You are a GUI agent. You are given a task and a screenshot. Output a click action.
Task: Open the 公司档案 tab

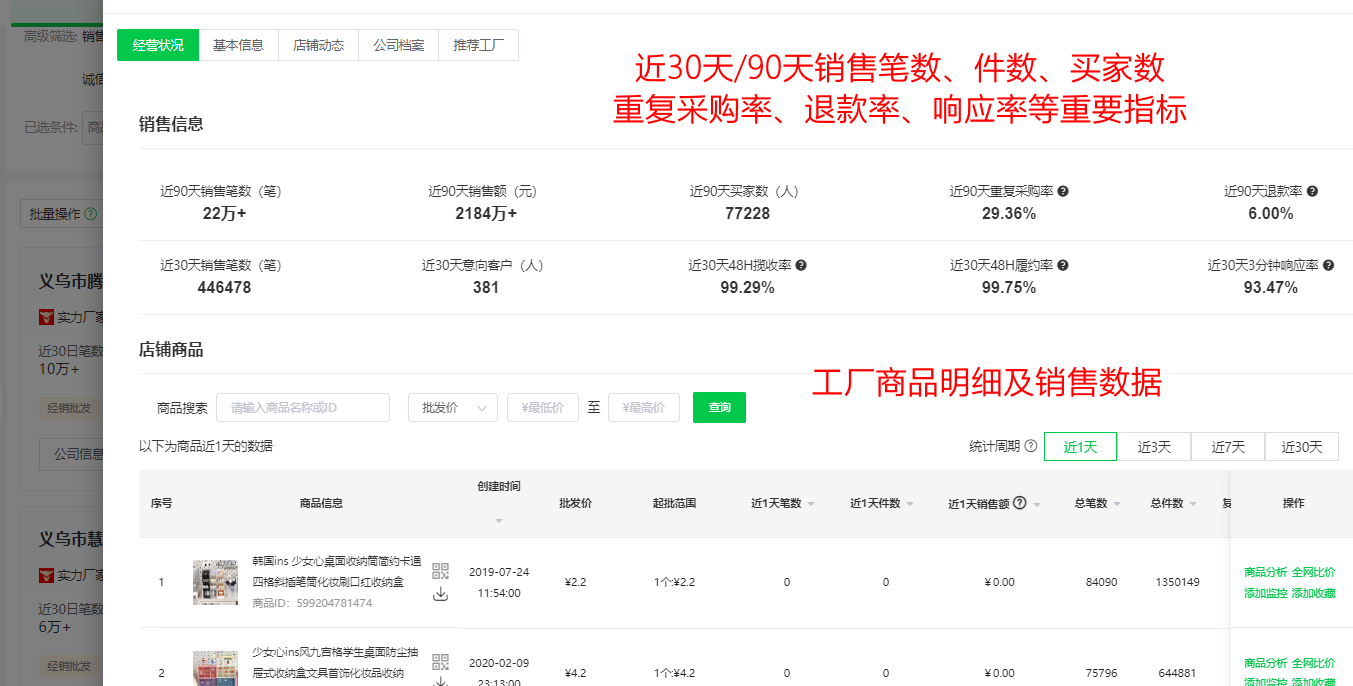(400, 45)
